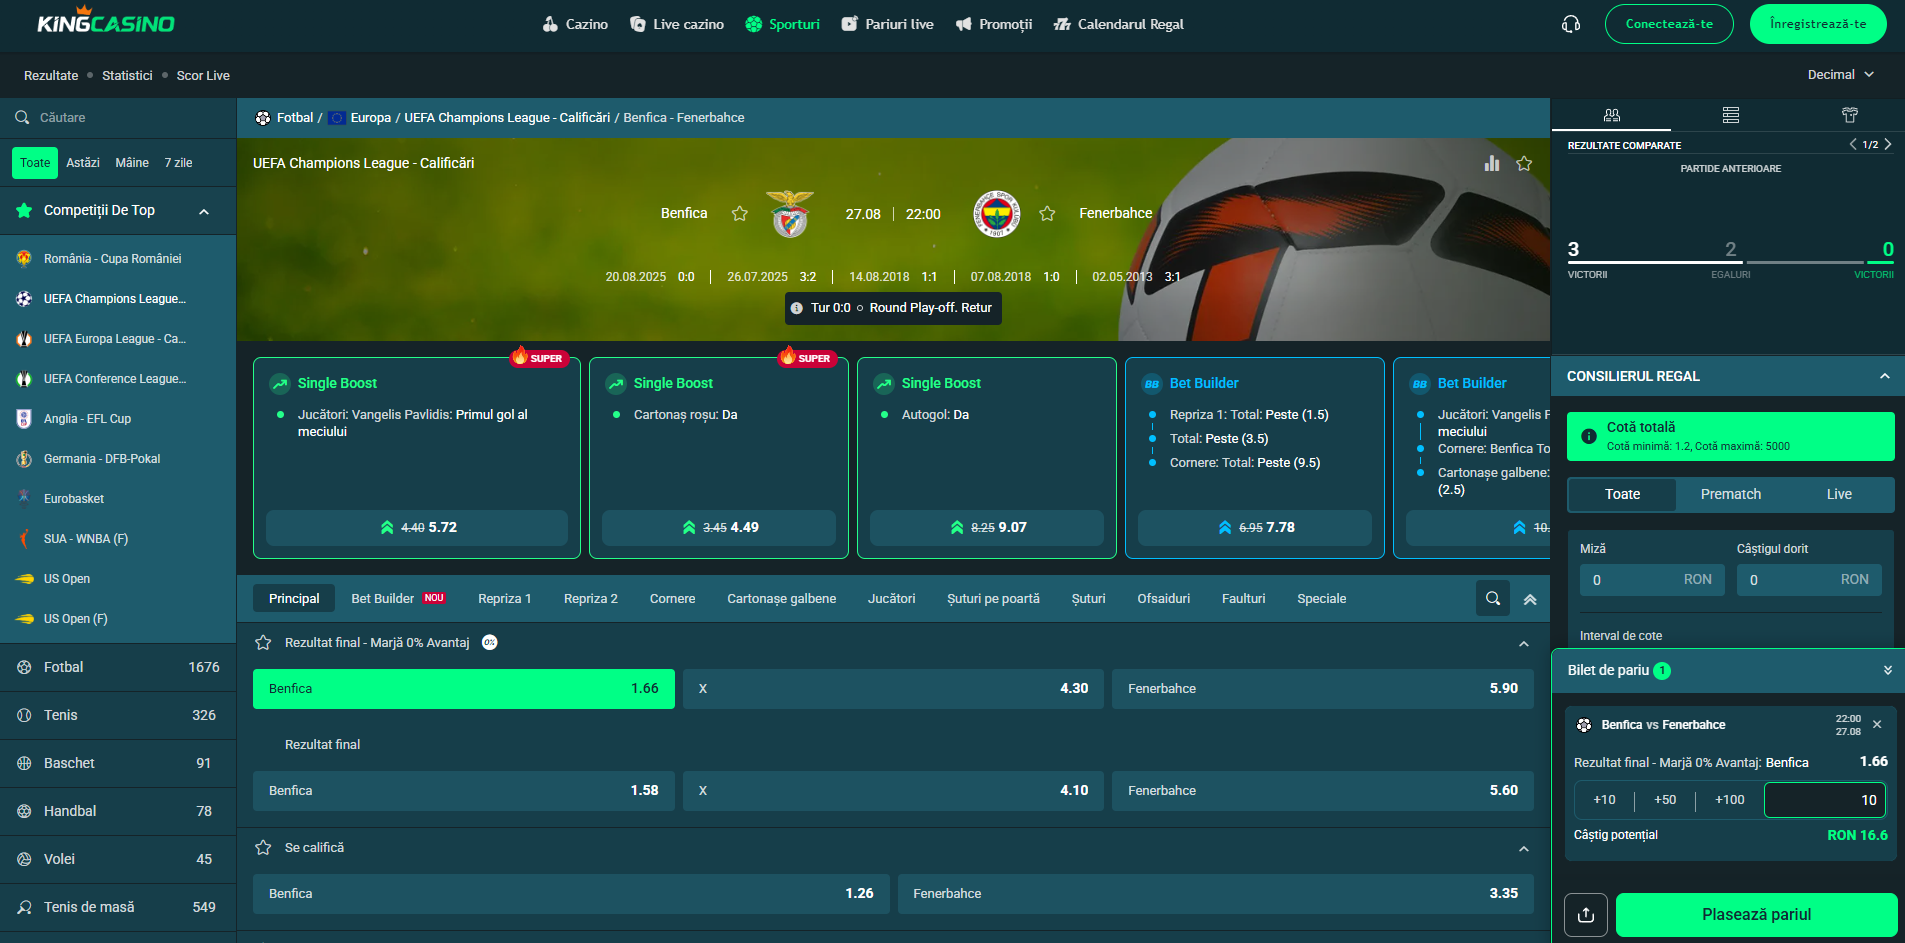Open Tenis de masă sport in sidebar
Image resolution: width=1905 pixels, height=943 pixels.
pos(118,907)
